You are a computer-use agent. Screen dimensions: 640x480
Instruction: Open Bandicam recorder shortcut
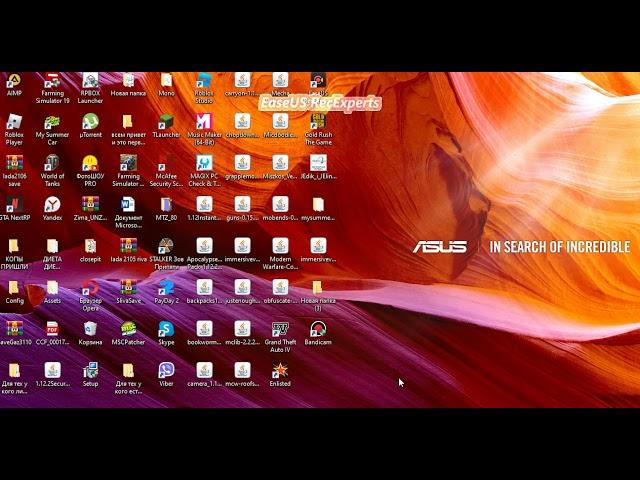click(x=318, y=333)
